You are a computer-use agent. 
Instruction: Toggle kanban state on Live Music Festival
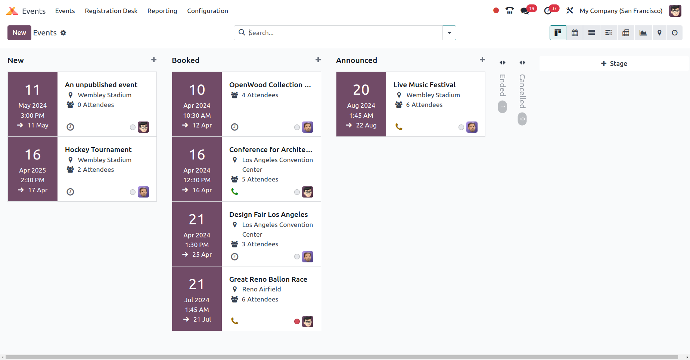[461, 127]
